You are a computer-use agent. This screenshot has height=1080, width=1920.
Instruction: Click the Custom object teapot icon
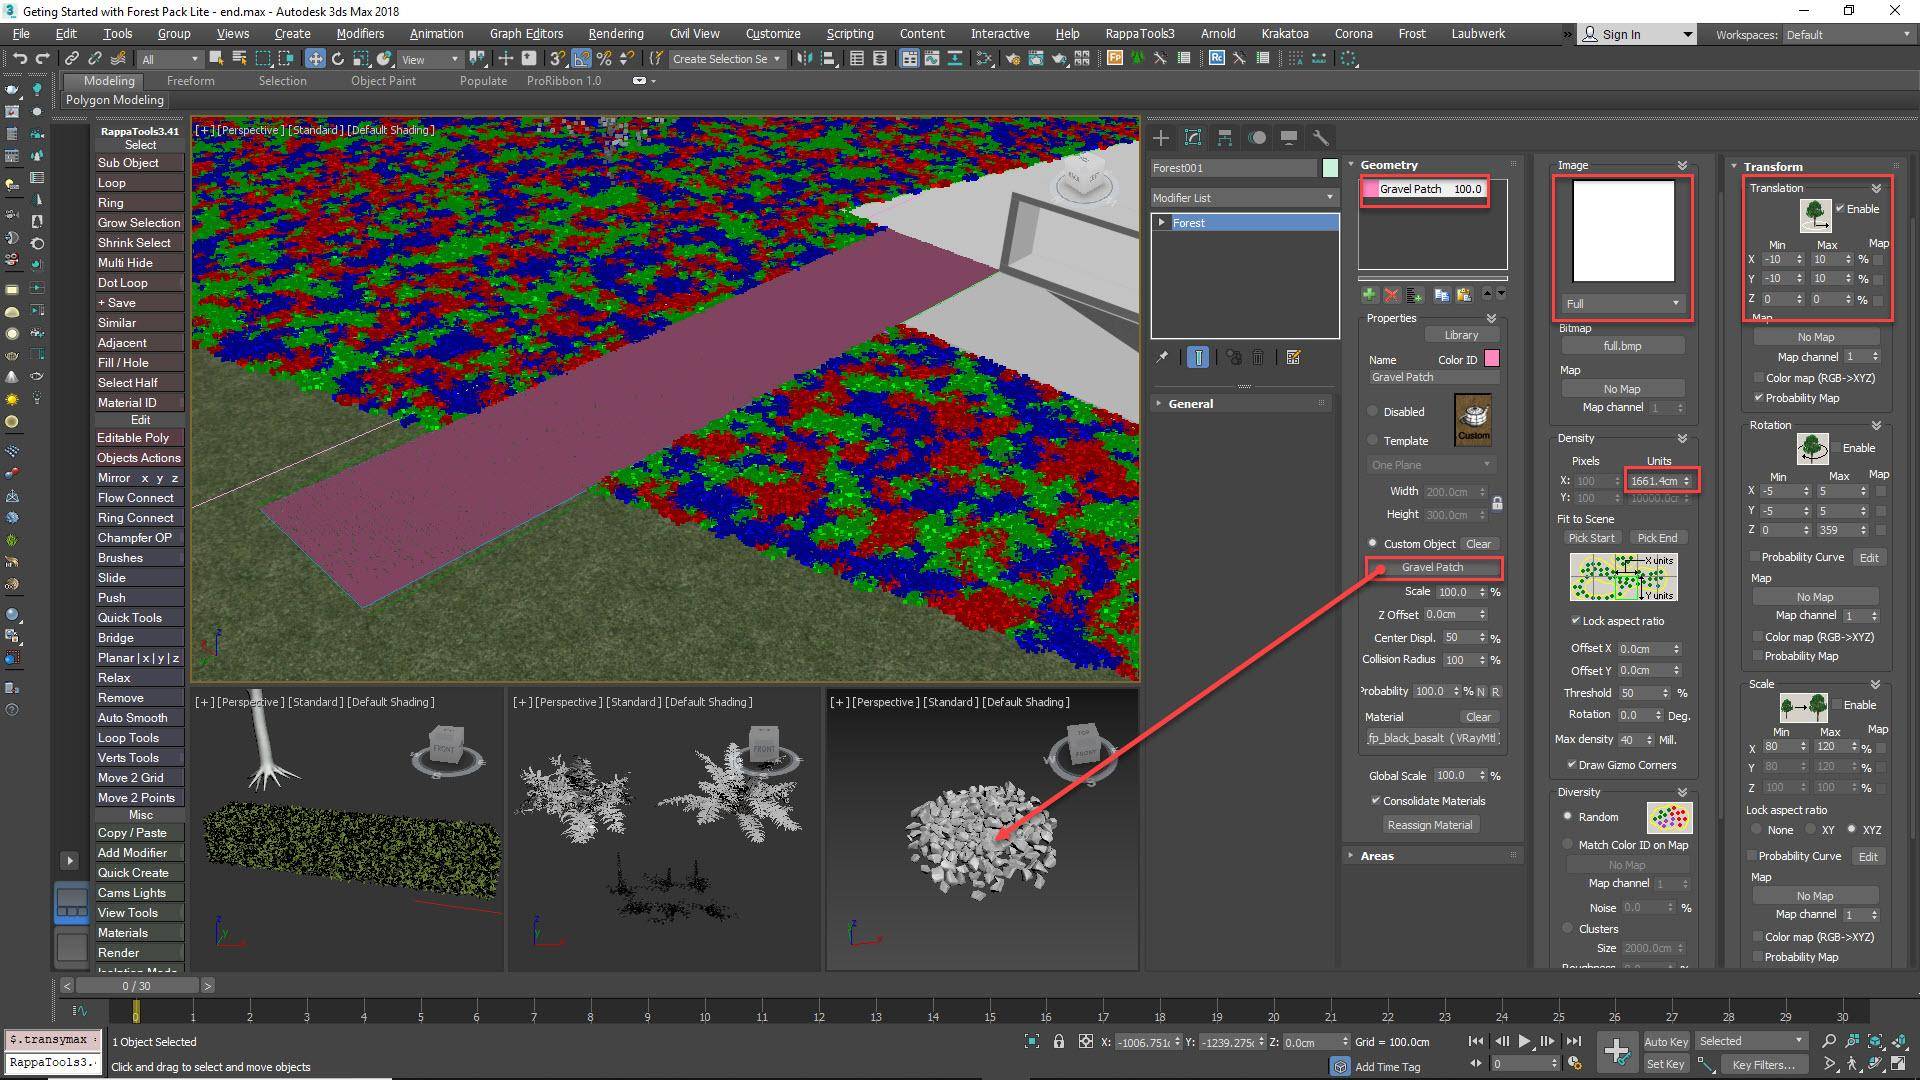click(1473, 420)
